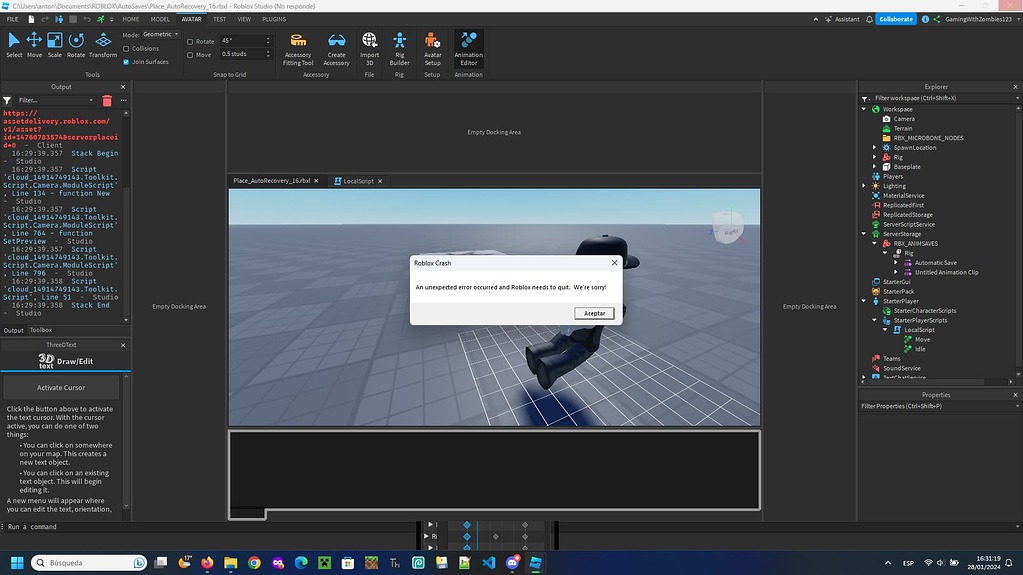Click the Output filter funnel icon

click(x=7, y=101)
